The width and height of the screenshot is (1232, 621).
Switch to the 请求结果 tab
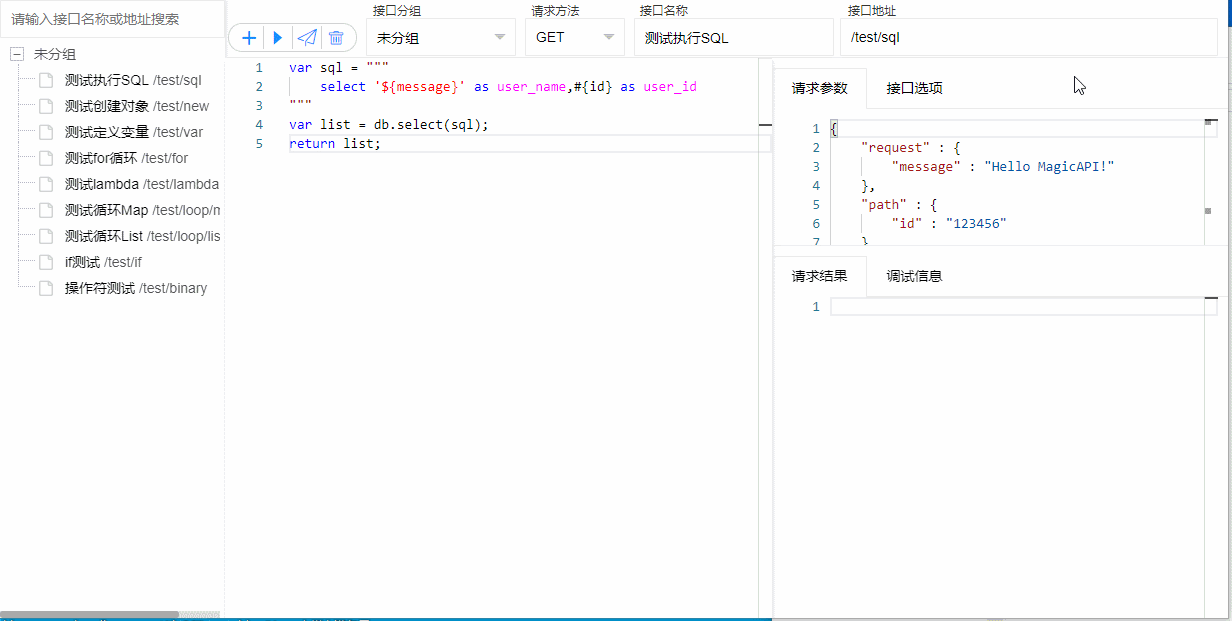820,276
